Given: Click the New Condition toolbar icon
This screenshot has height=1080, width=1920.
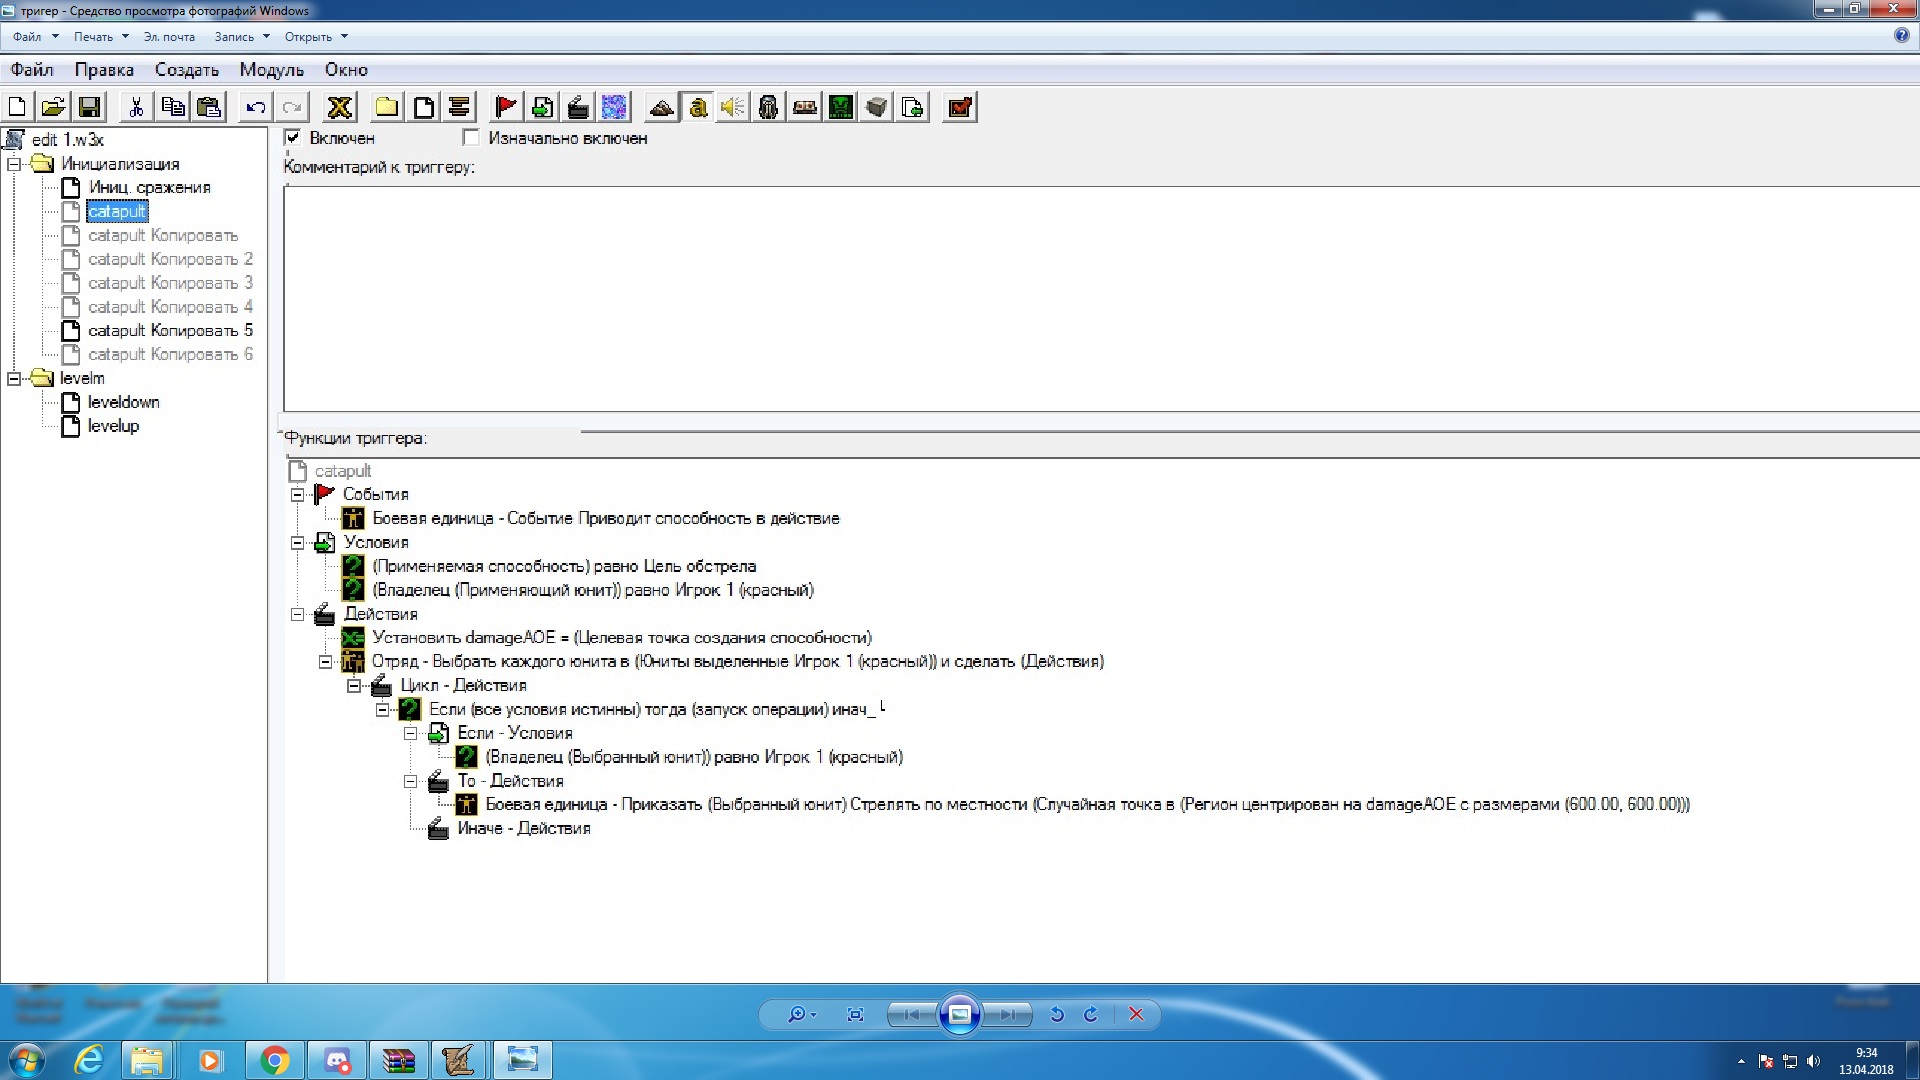Looking at the screenshot, I should pyautogui.click(x=542, y=107).
